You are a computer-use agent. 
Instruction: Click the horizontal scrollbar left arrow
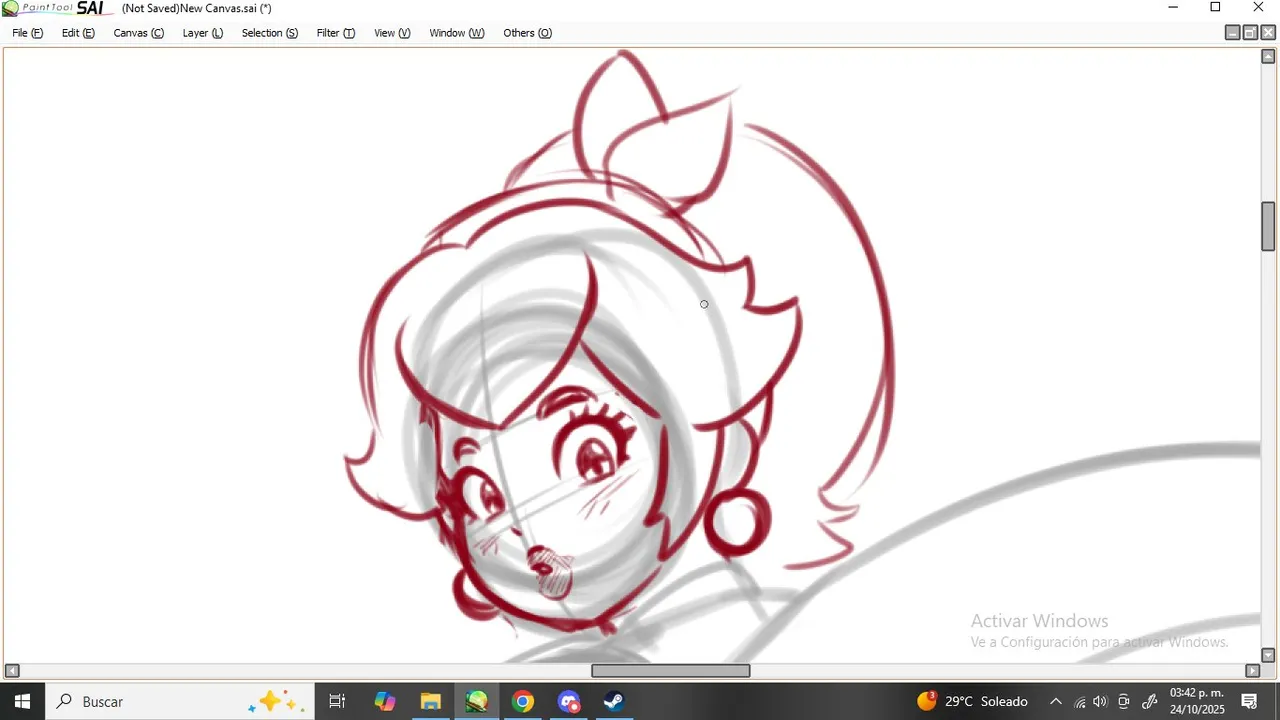[x=12, y=671]
